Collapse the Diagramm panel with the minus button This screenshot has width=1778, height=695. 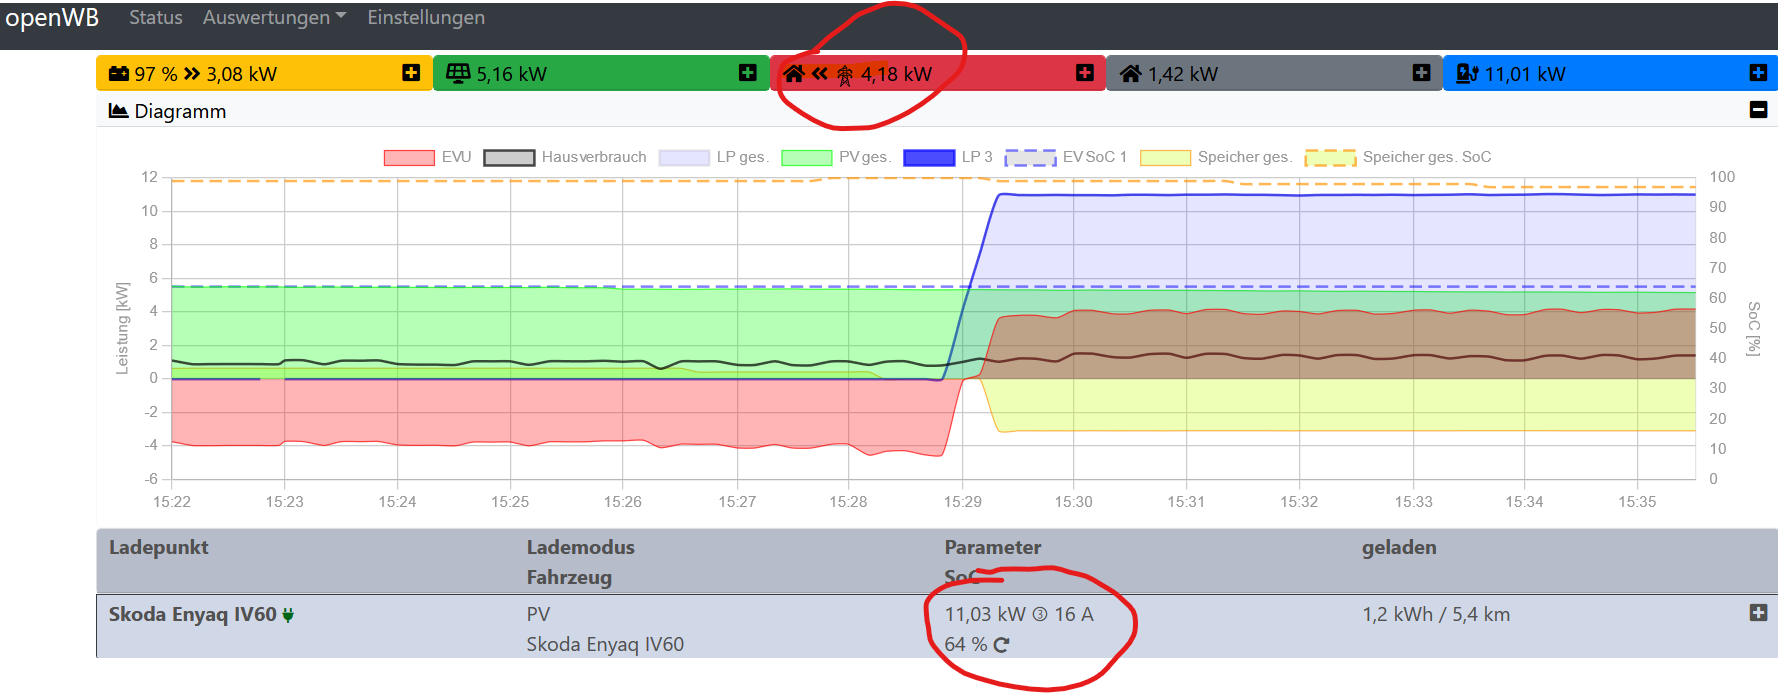pyautogui.click(x=1758, y=110)
